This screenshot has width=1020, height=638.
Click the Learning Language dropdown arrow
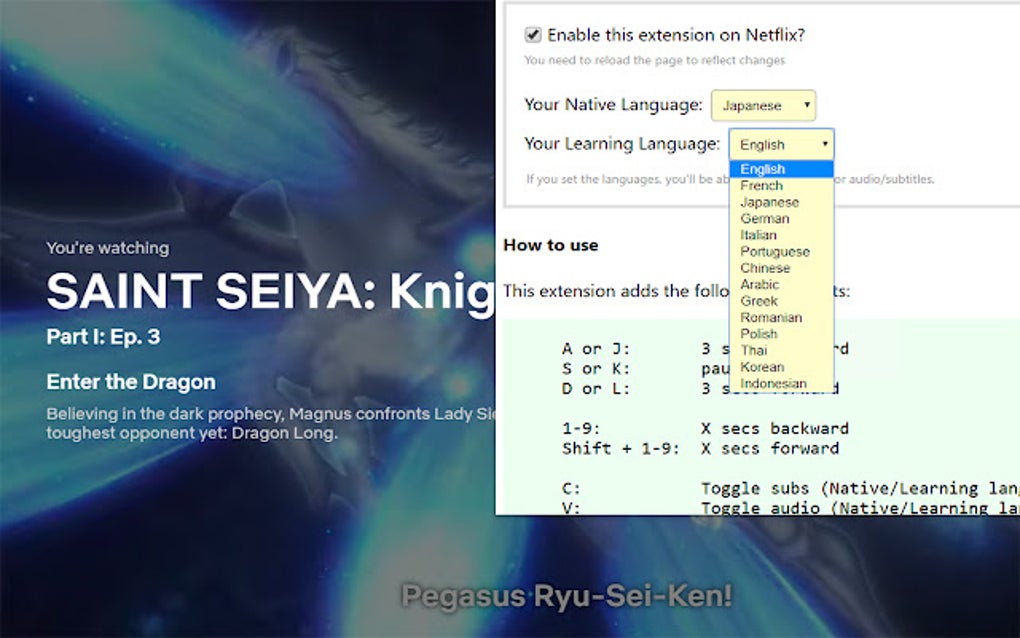coord(825,143)
